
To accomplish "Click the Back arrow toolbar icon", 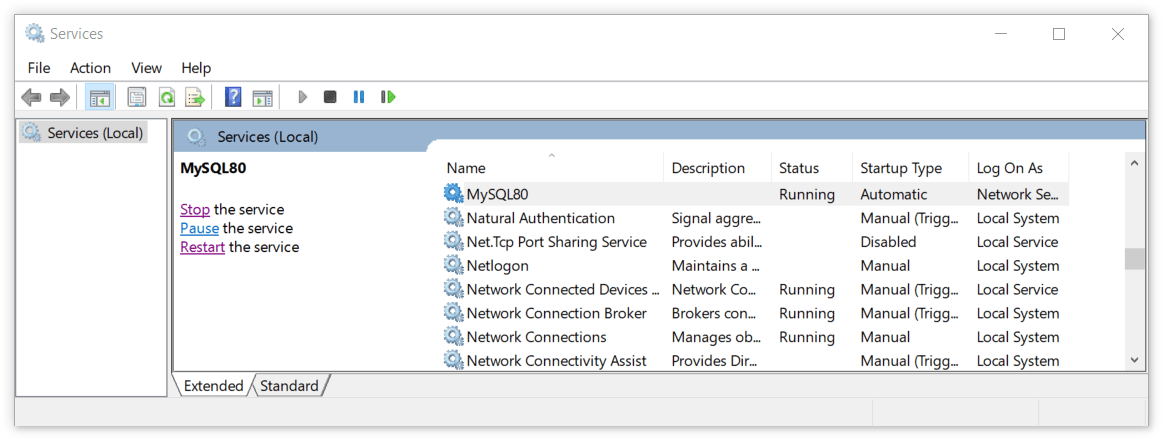I will [x=31, y=97].
